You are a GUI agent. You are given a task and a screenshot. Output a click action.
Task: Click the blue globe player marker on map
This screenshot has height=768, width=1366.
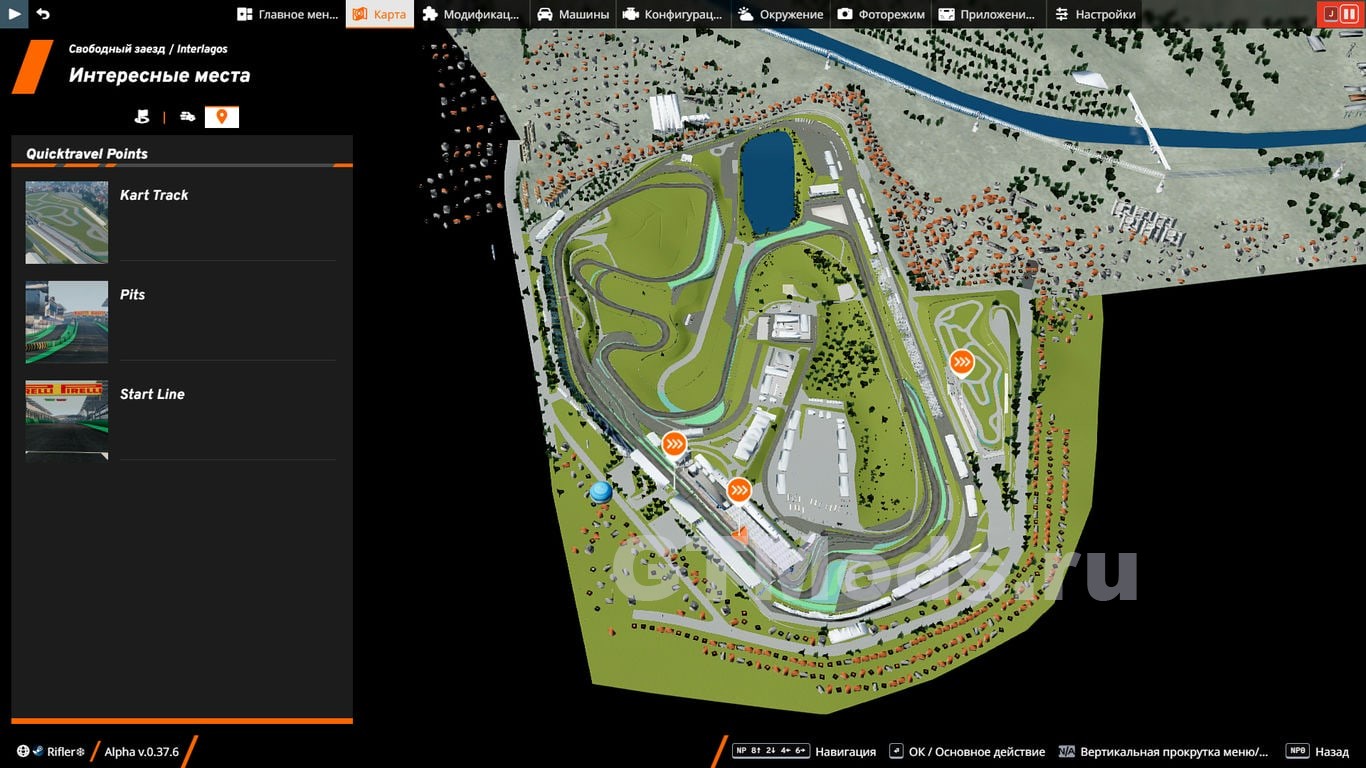601,492
